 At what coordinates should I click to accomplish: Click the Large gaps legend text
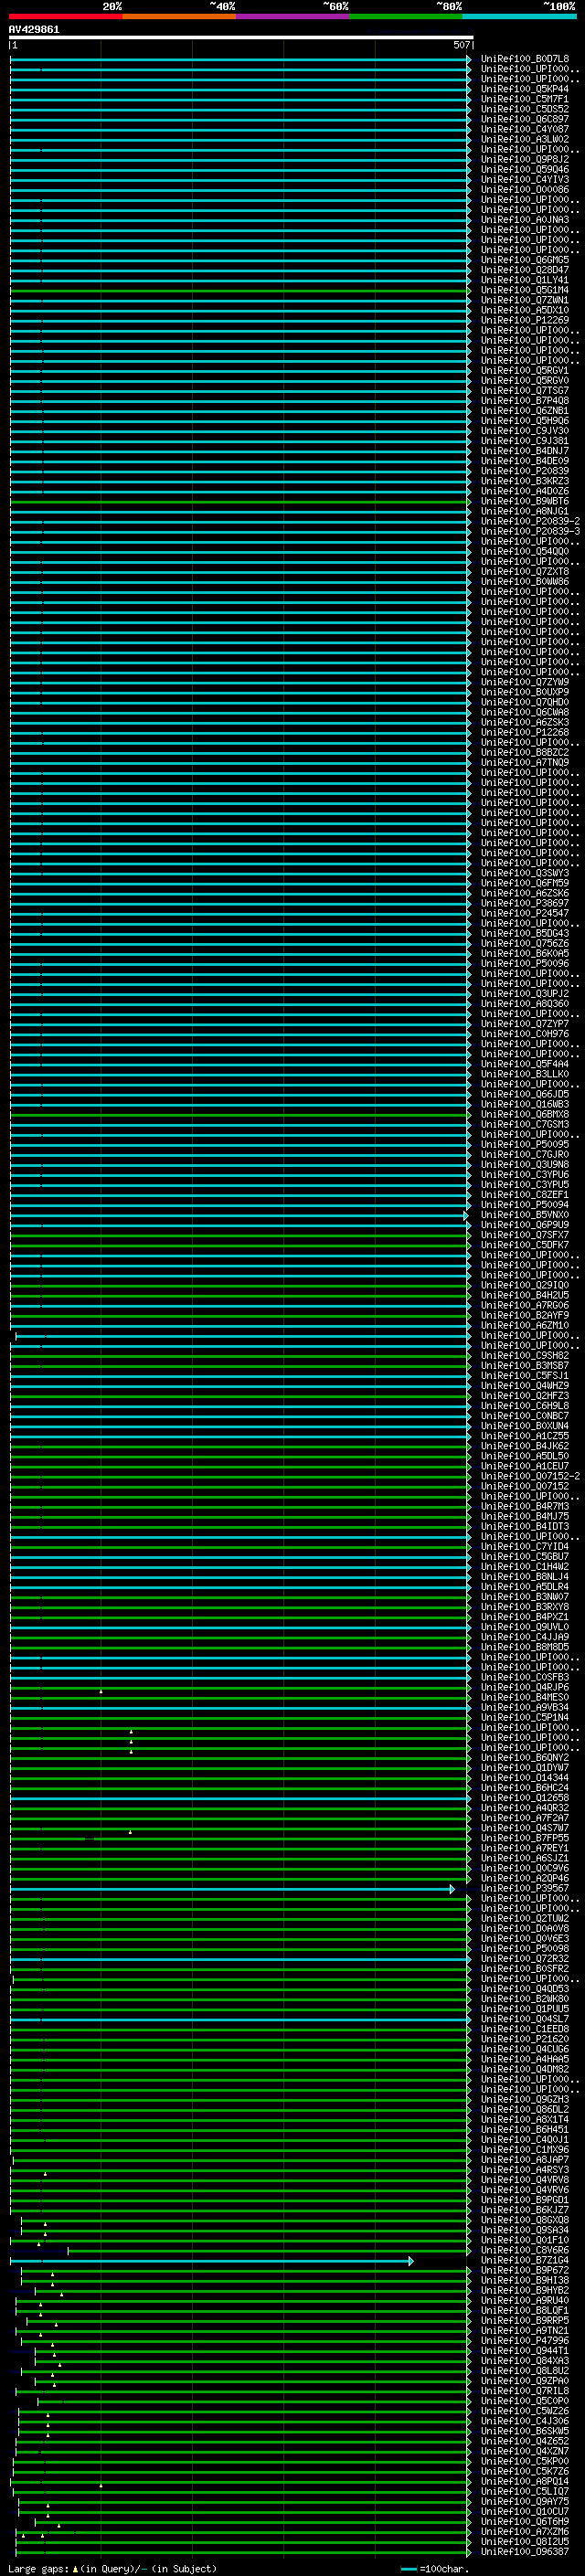point(39,2569)
